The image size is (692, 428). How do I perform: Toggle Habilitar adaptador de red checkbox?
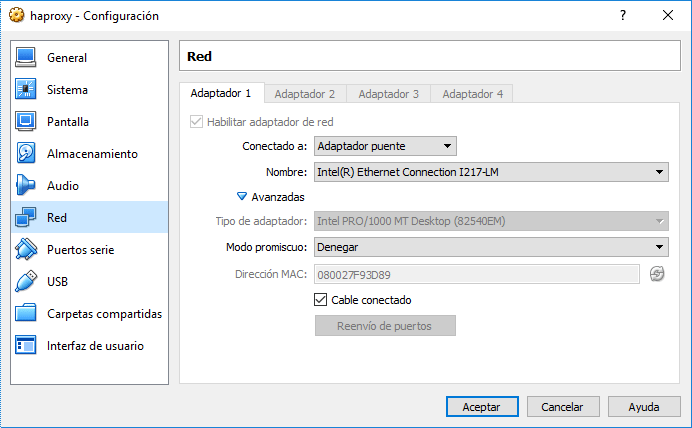(x=196, y=122)
